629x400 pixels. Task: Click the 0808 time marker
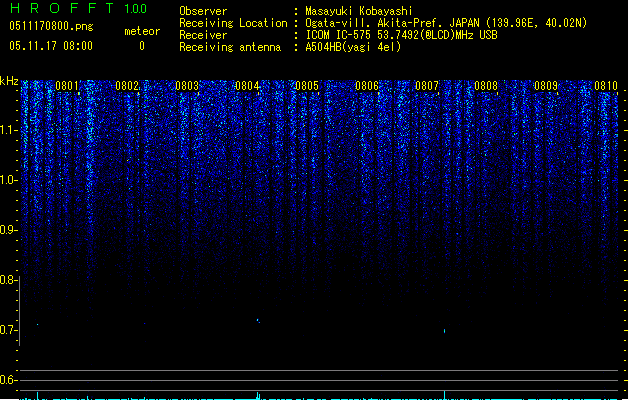point(486,86)
